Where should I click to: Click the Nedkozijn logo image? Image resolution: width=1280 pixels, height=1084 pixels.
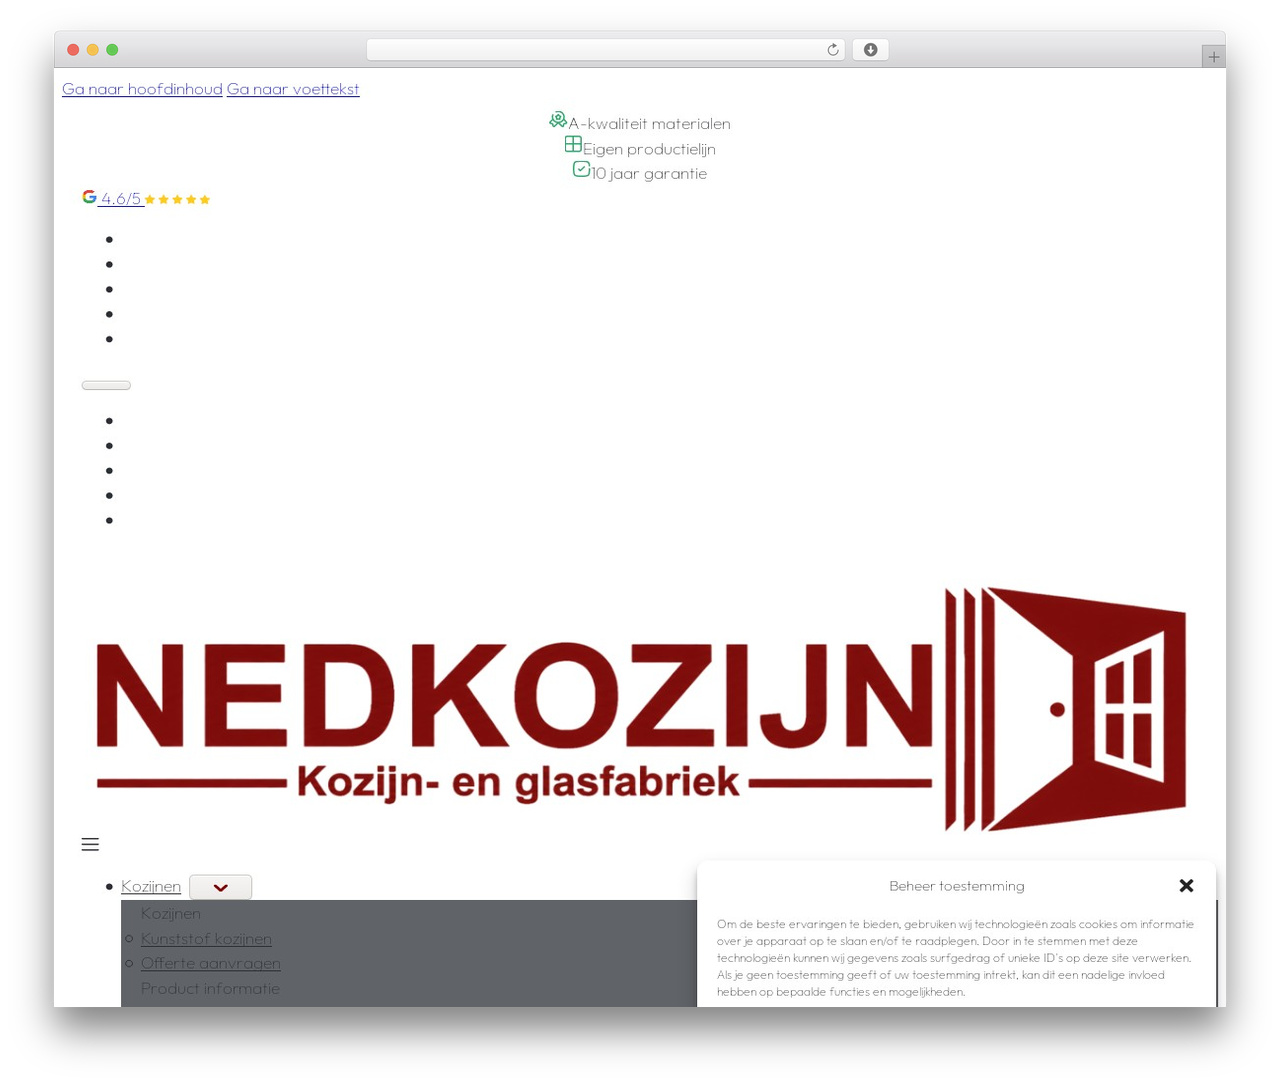tap(640, 709)
